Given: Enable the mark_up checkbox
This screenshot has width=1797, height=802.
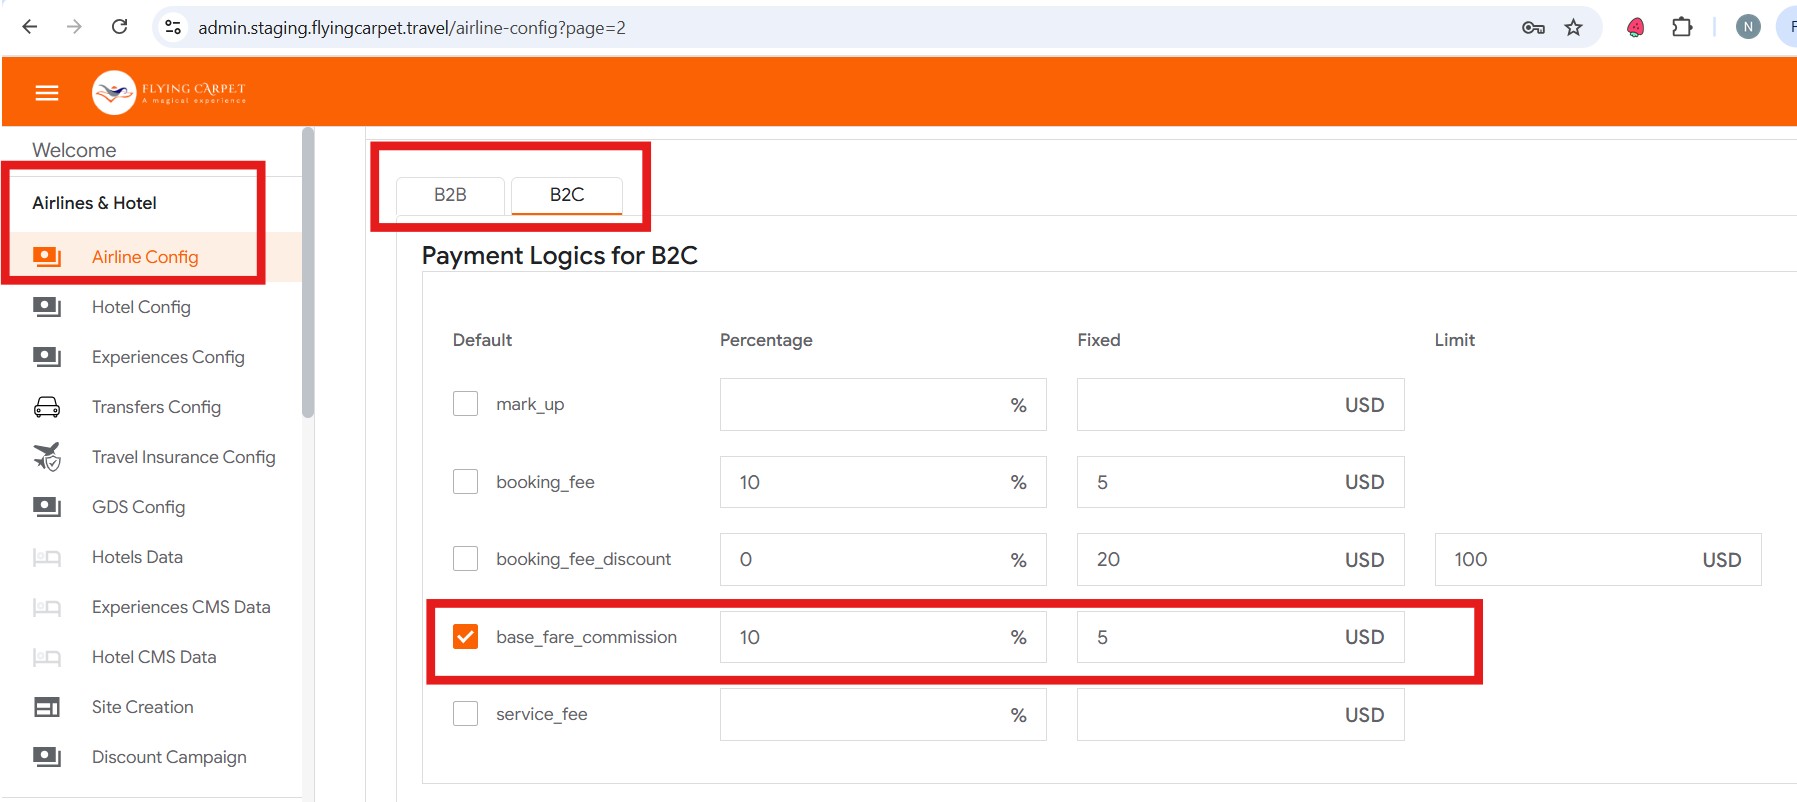Looking at the screenshot, I should [x=465, y=404].
